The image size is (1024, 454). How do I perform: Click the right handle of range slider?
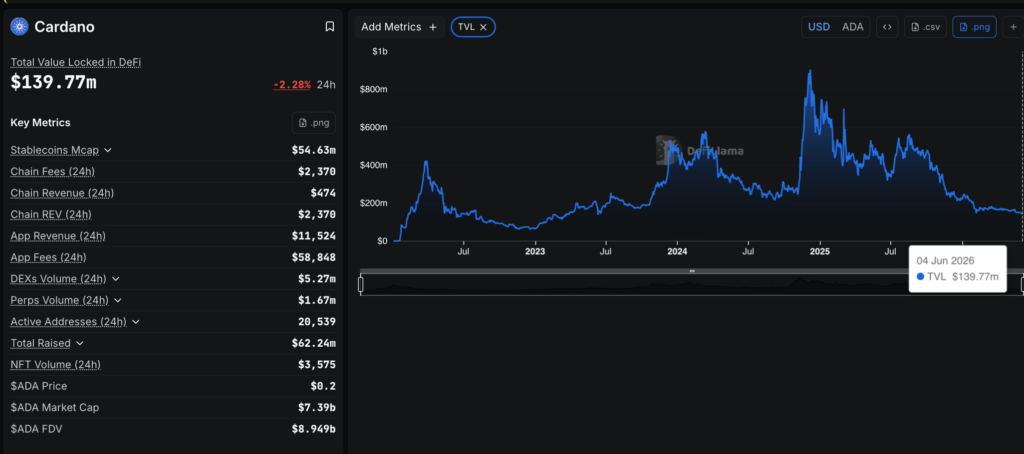1022,284
